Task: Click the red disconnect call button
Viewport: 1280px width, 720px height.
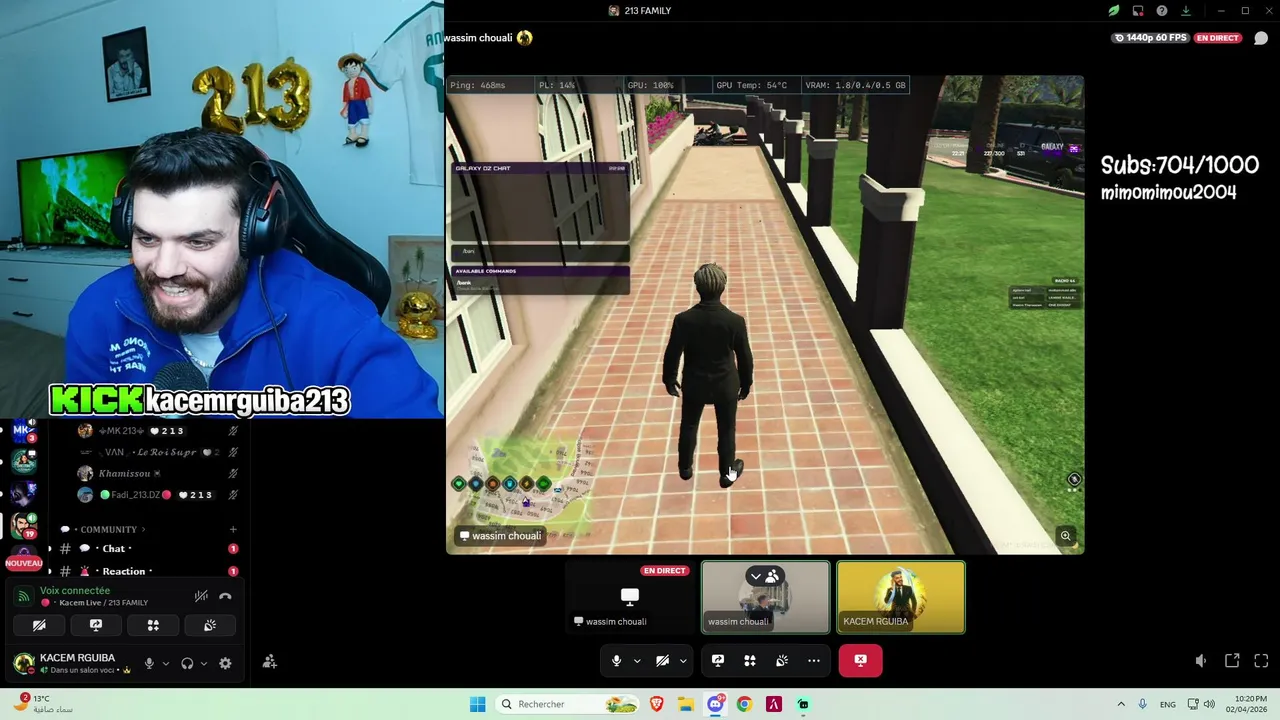Action: coord(860,660)
